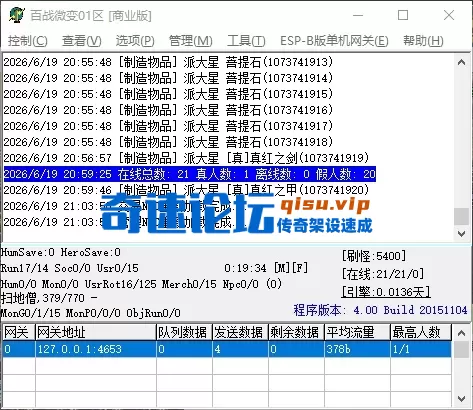Click HumSave:0 HeroSave:0 status text
Viewport: 473px width, 410px height.
60,252
